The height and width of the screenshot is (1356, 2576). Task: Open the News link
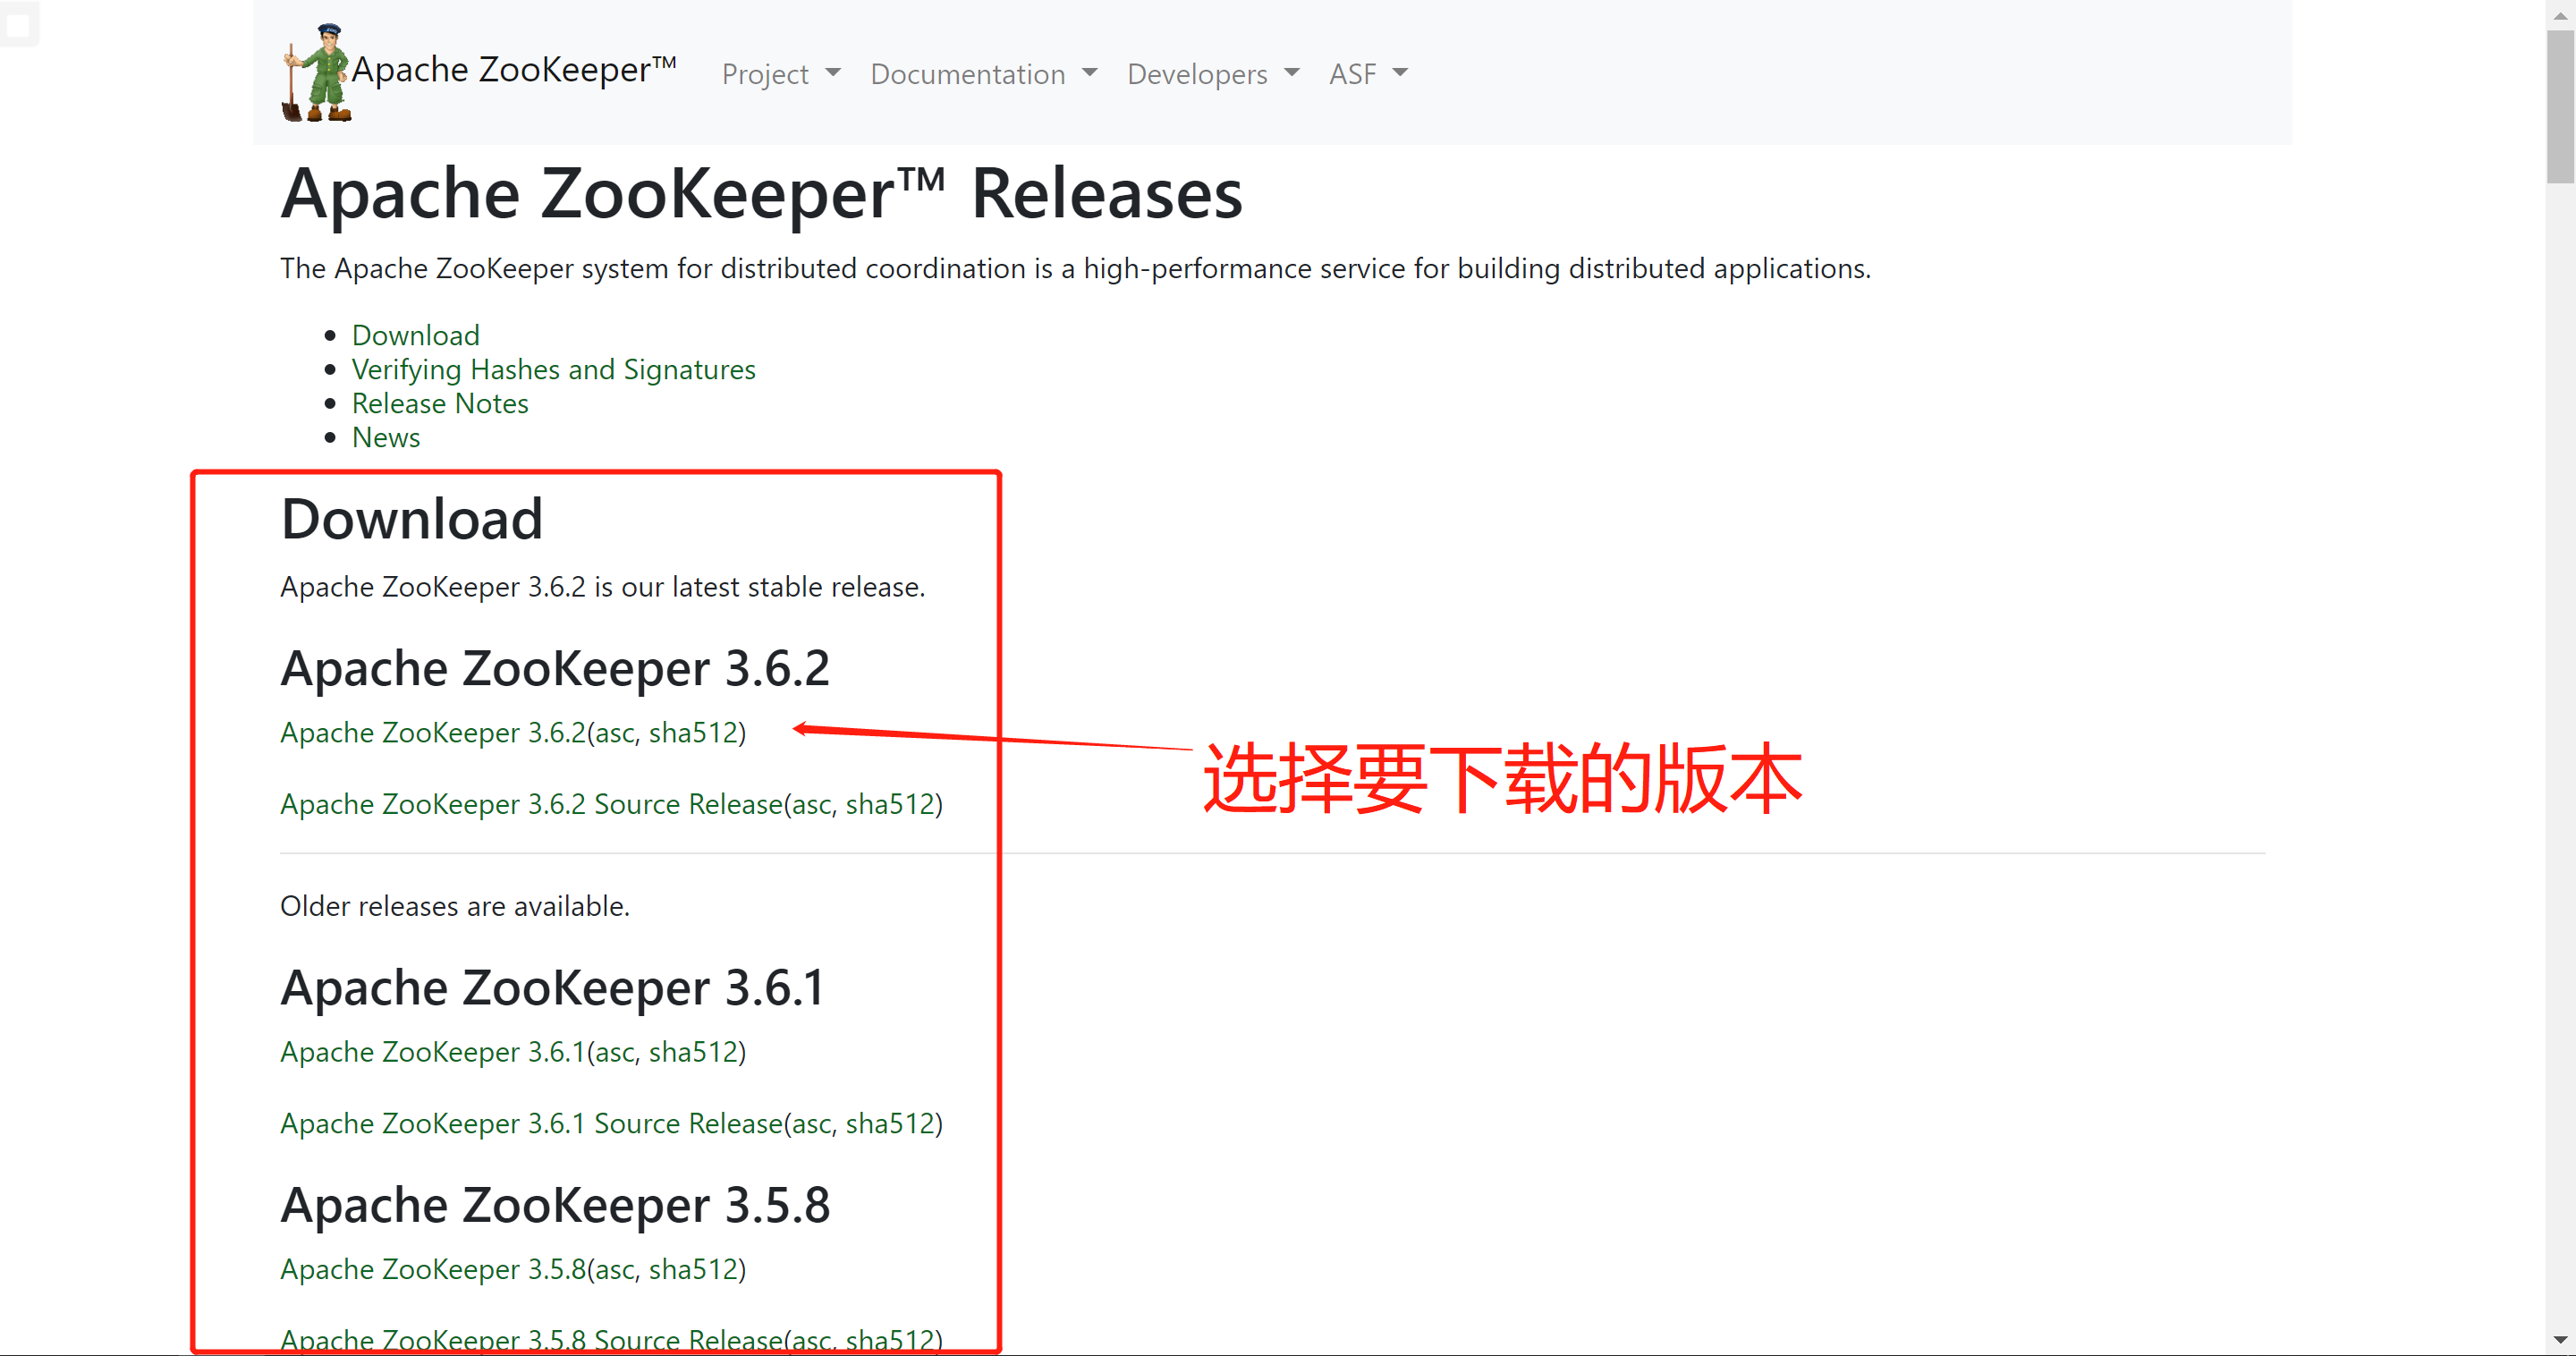coord(386,437)
